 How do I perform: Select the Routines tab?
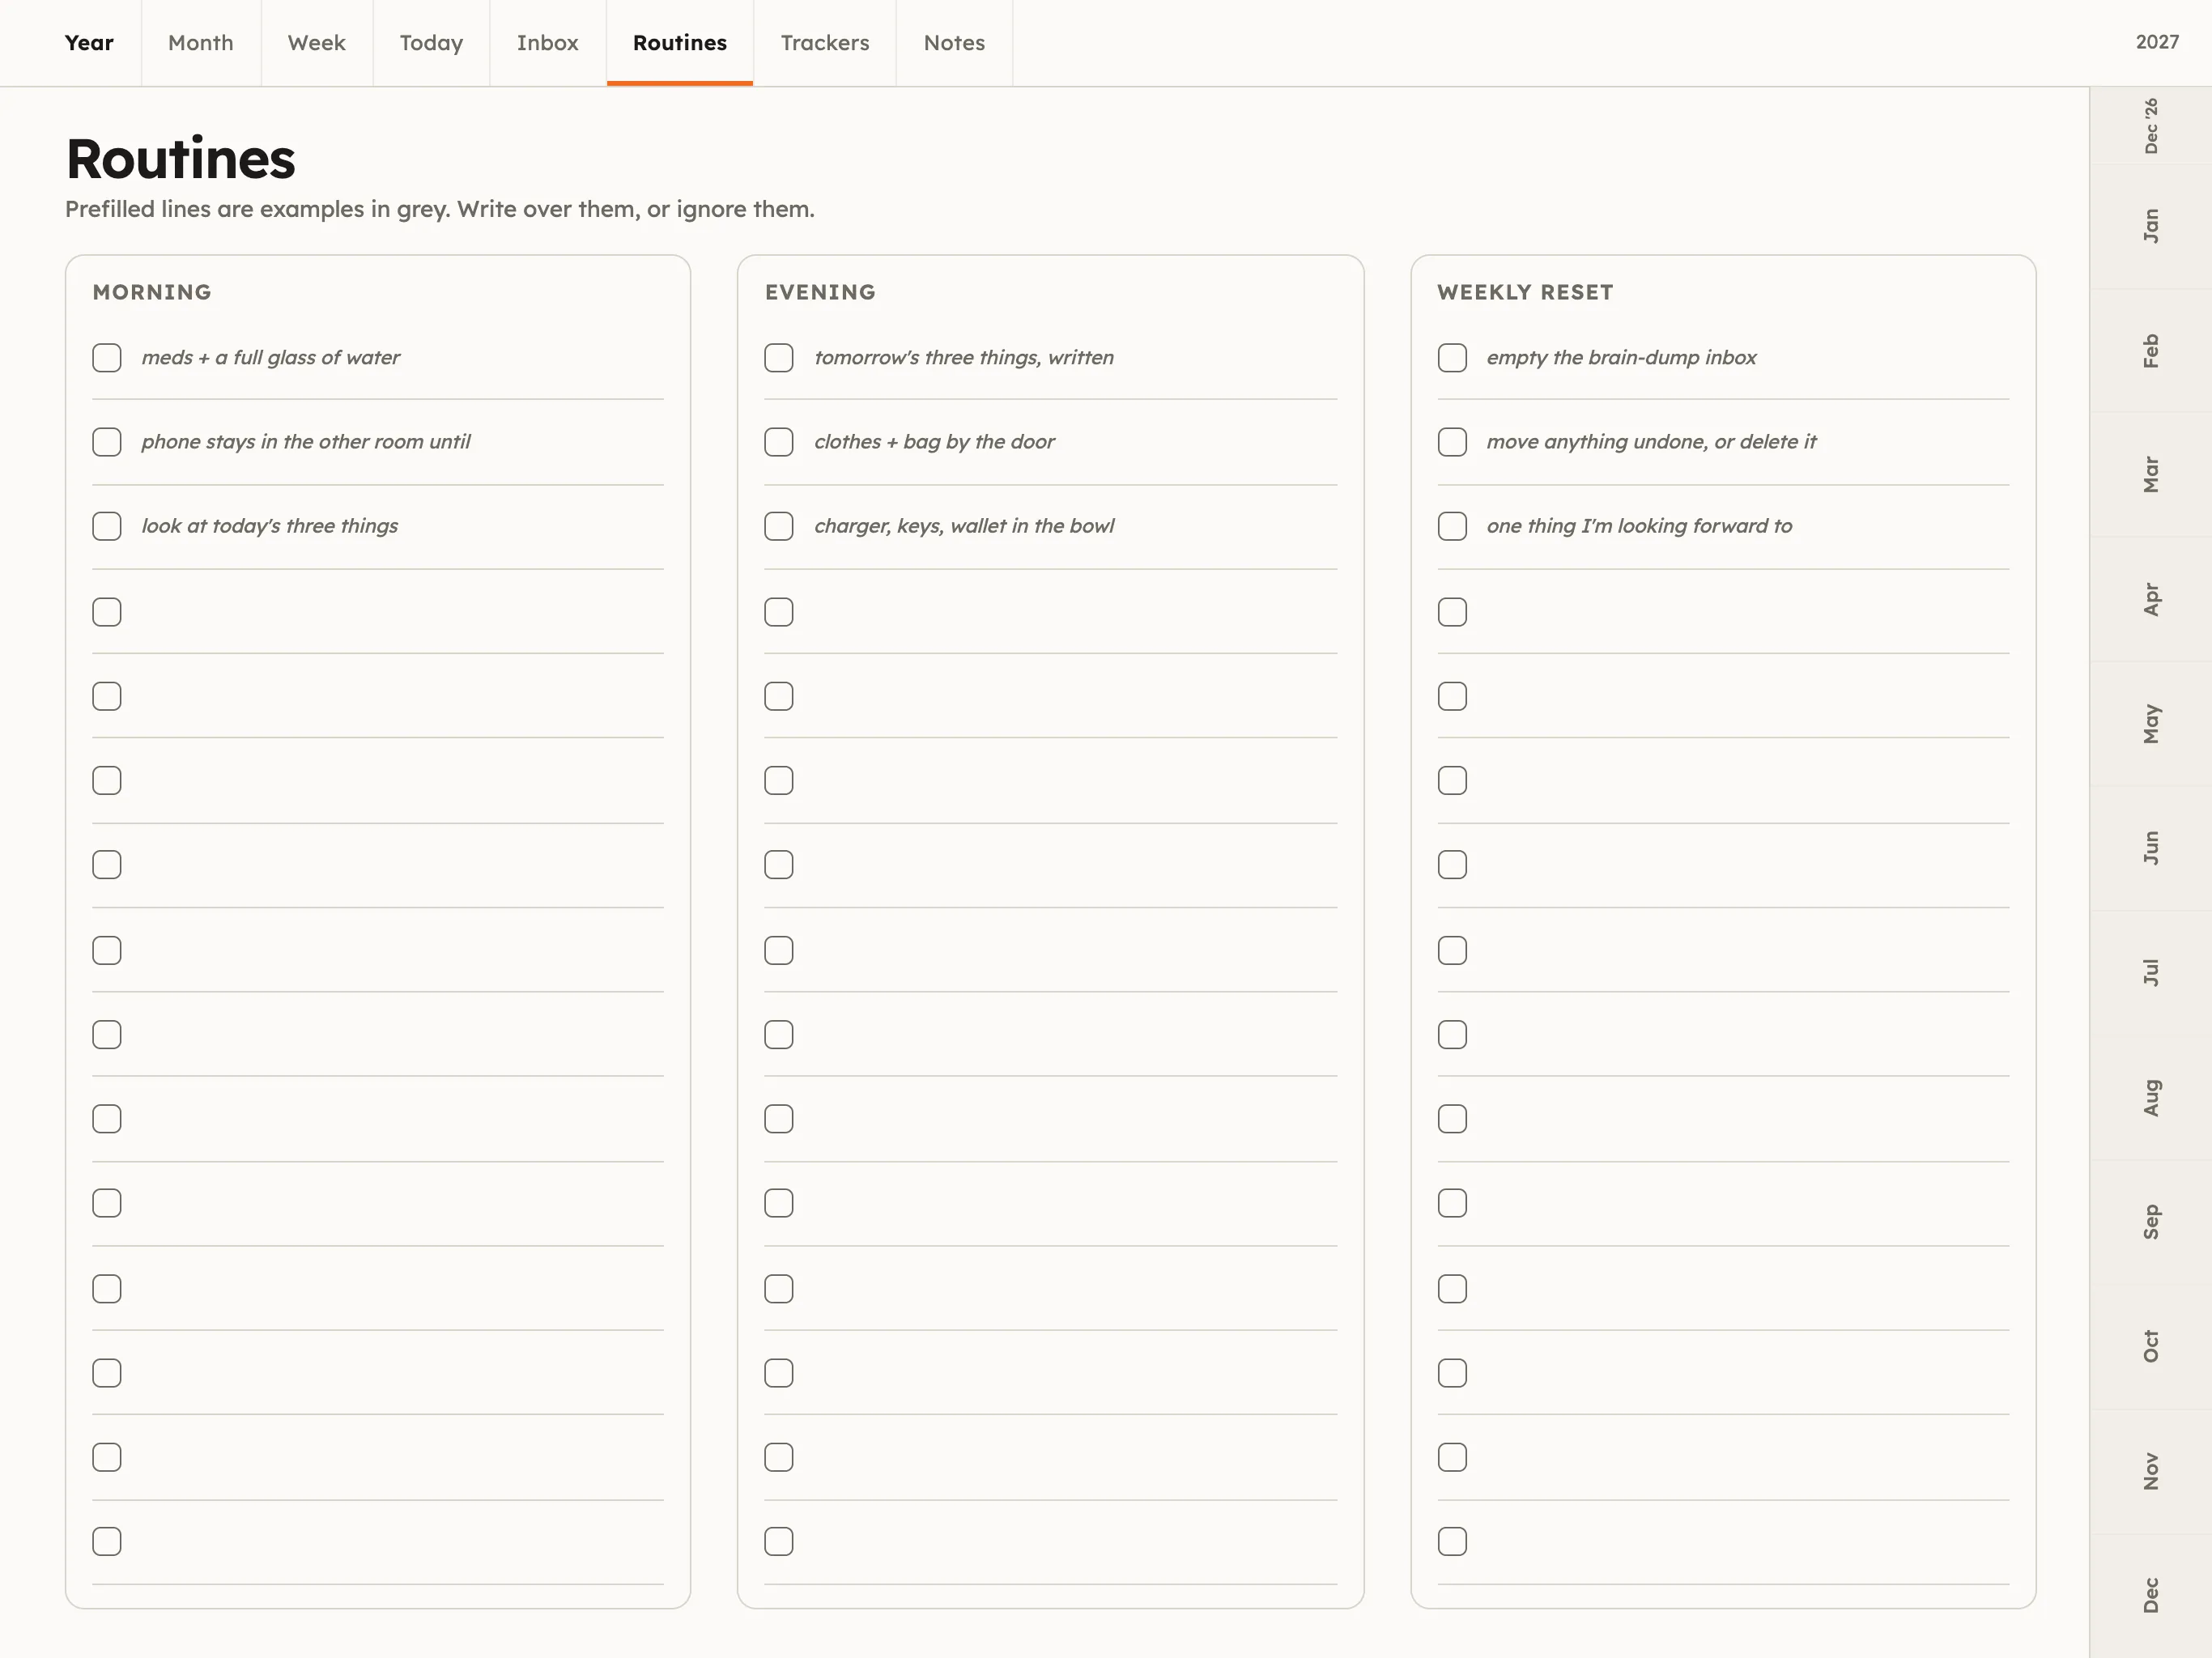tap(680, 43)
